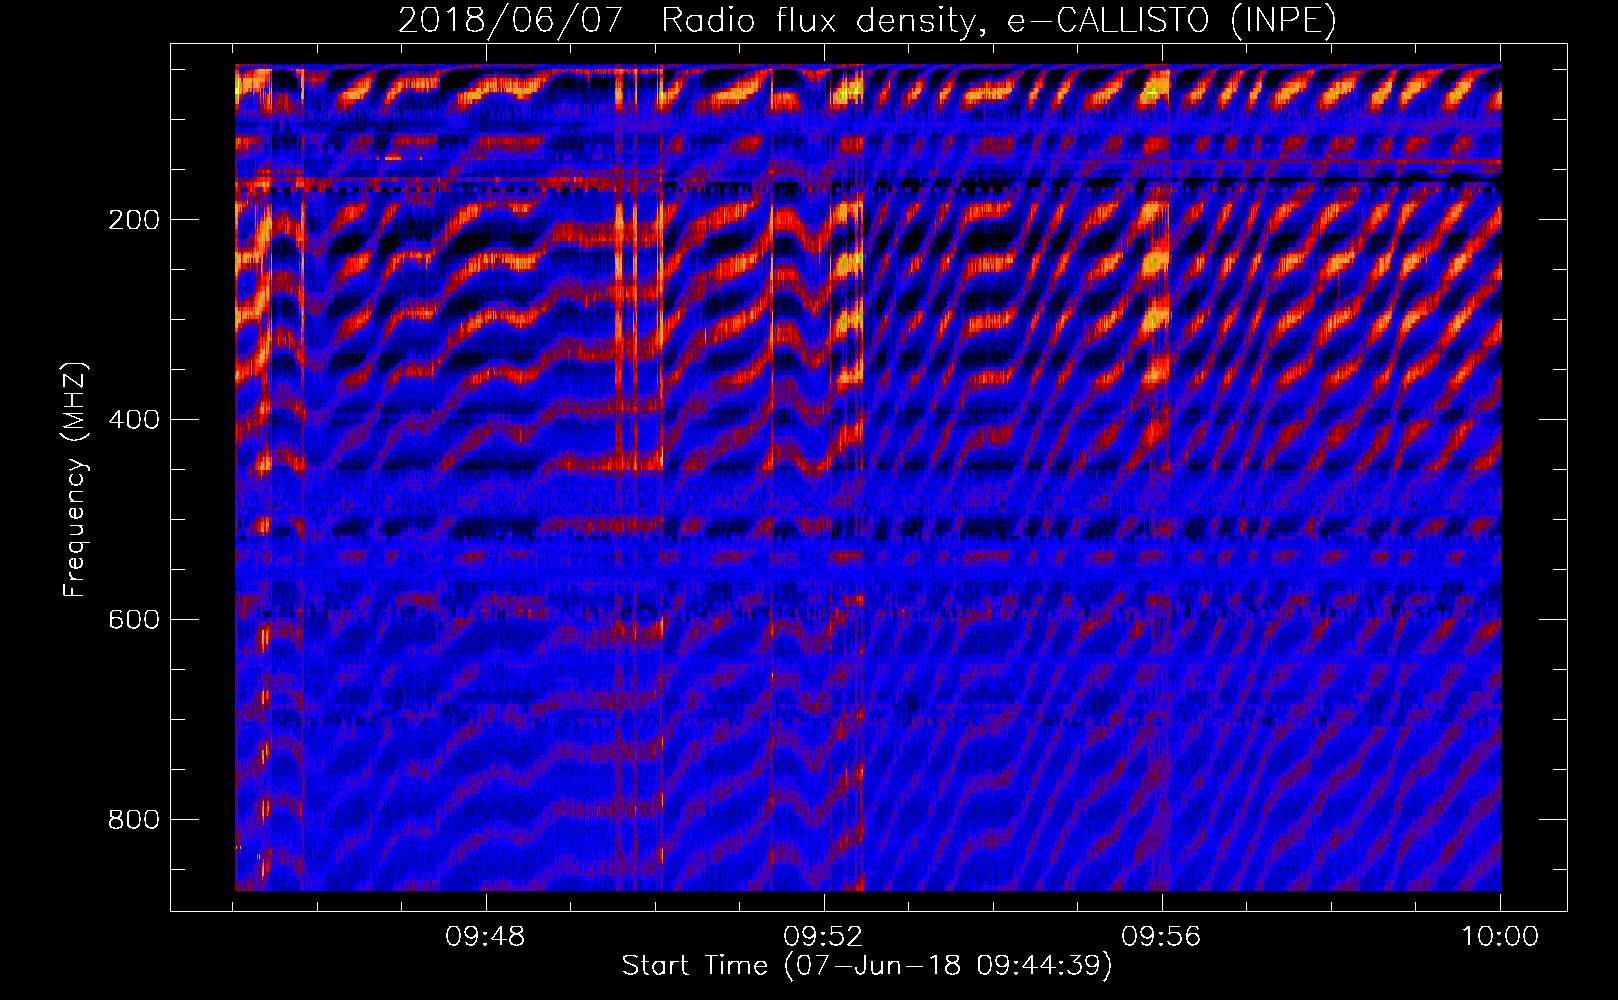1618x1000 pixels.
Task: Select the '200' frequency axis label
Action: [133, 220]
